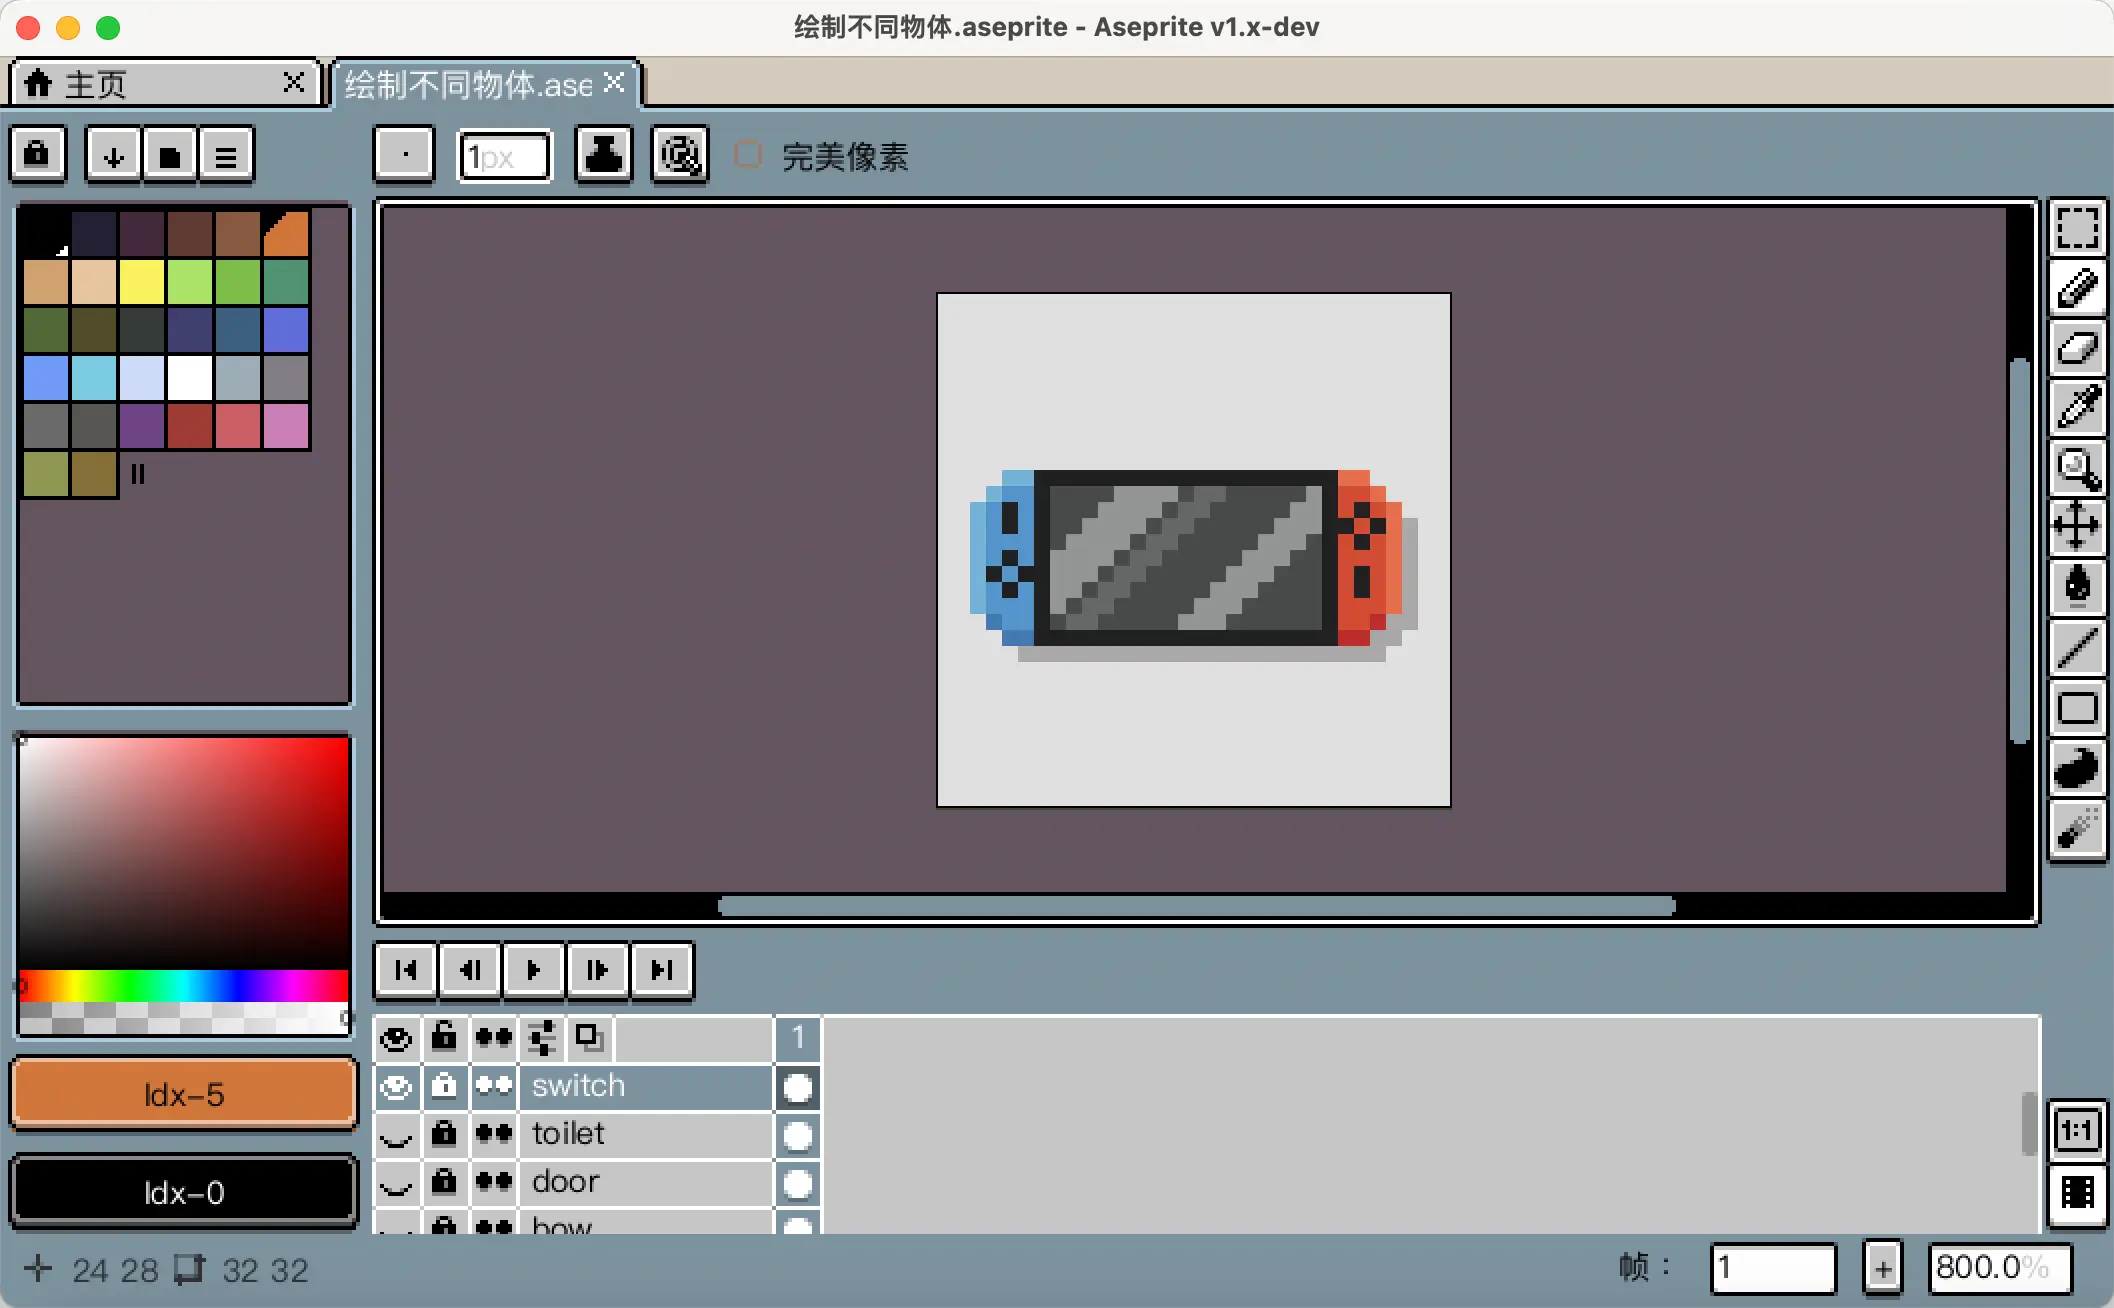Select the Rectangle shape tool
Screen dimensions: 2114x1308
pos(2077,708)
